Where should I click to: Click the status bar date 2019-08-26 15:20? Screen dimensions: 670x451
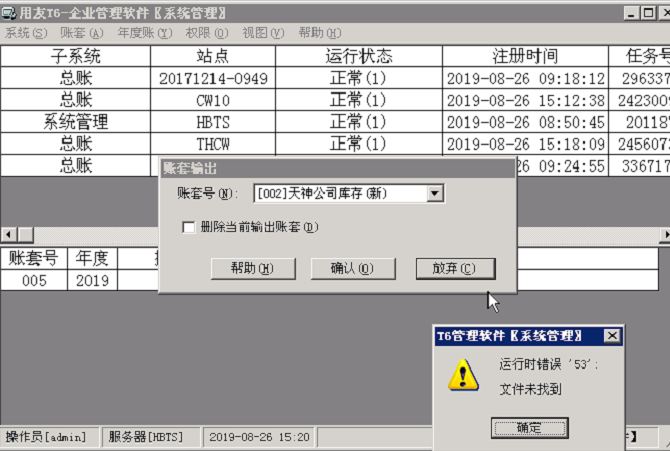coord(259,437)
